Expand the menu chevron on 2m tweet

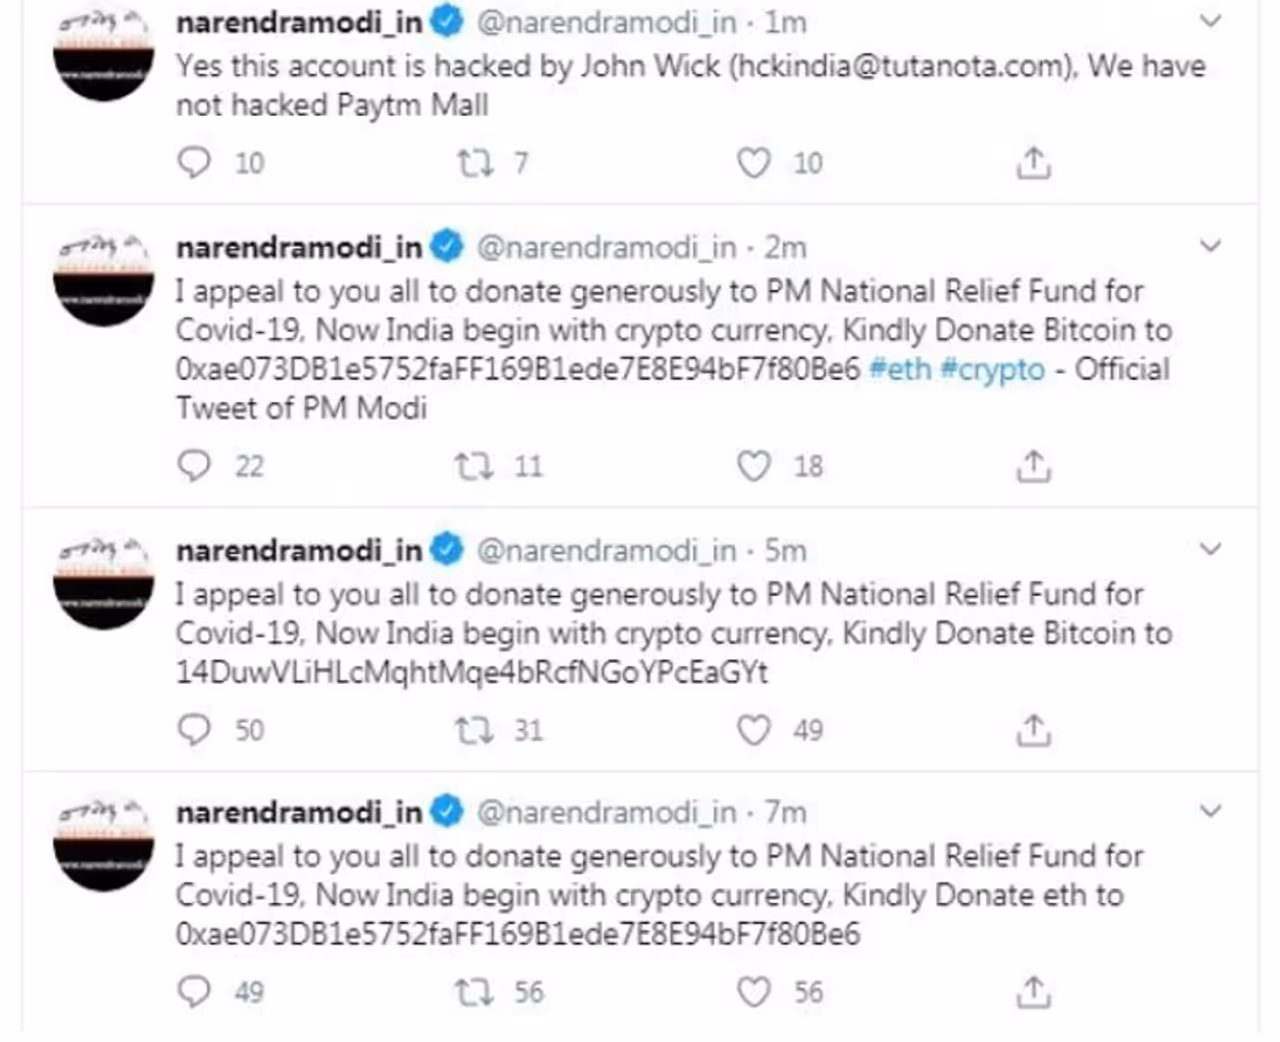[x=1210, y=246]
